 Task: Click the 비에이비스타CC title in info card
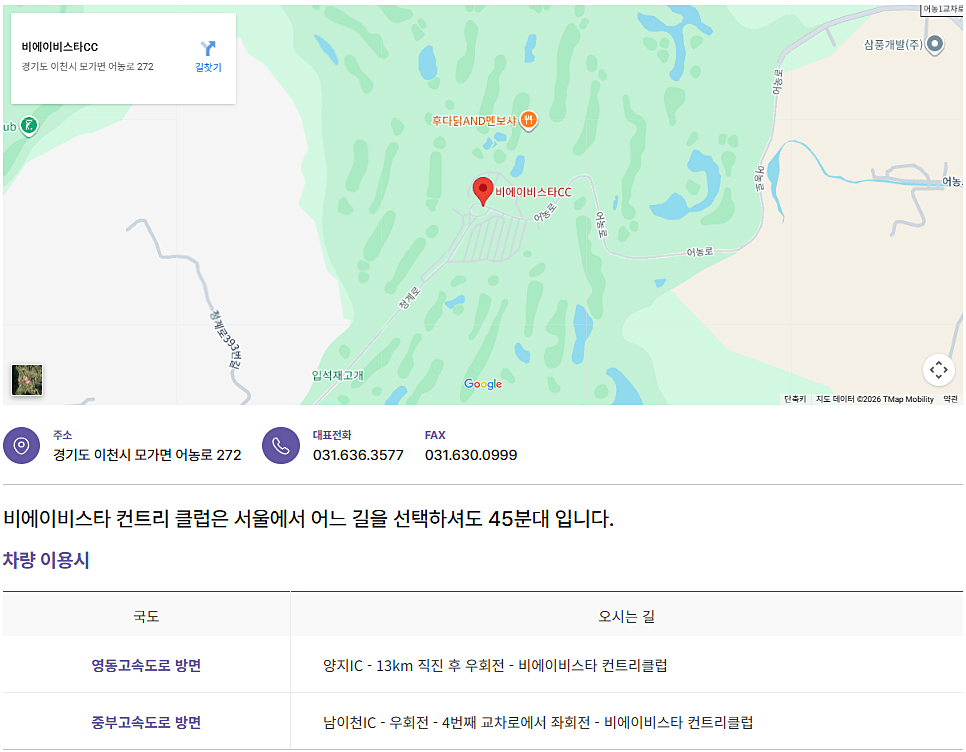(60, 47)
